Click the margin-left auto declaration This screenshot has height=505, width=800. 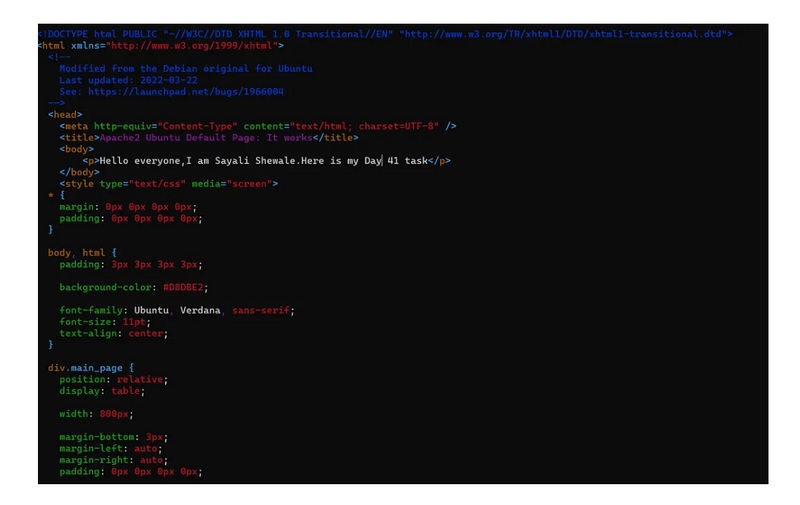109,449
